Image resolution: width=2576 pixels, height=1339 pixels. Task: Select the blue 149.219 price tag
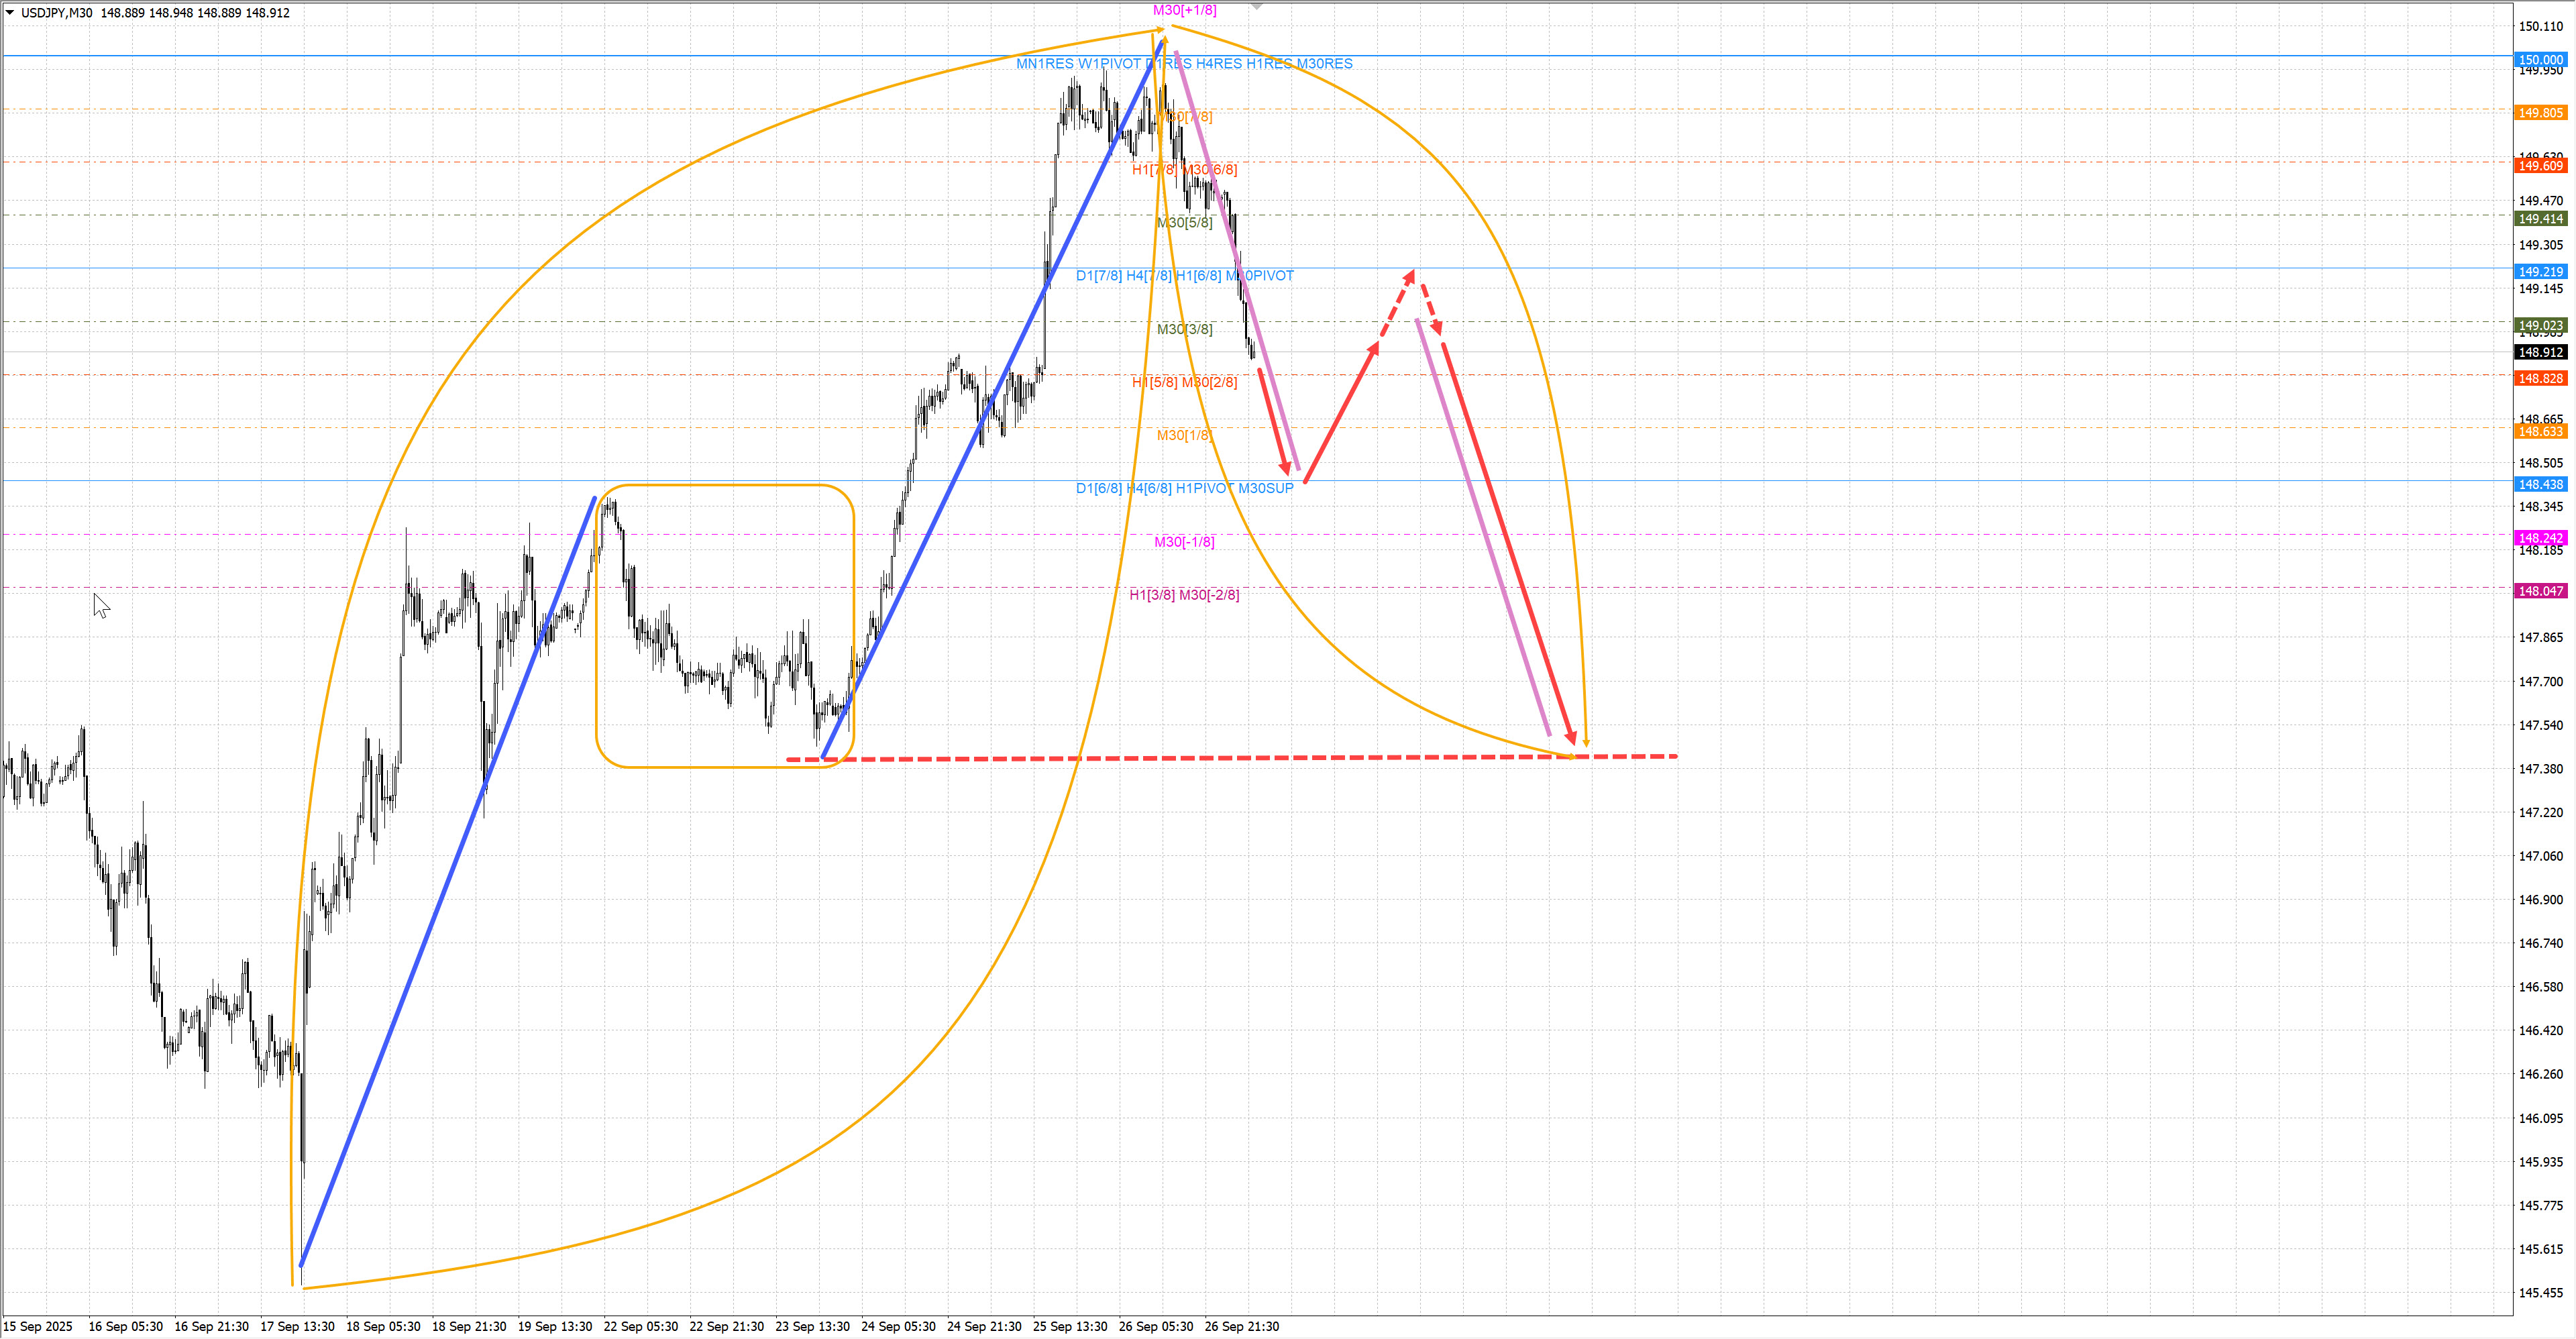coord(2540,272)
